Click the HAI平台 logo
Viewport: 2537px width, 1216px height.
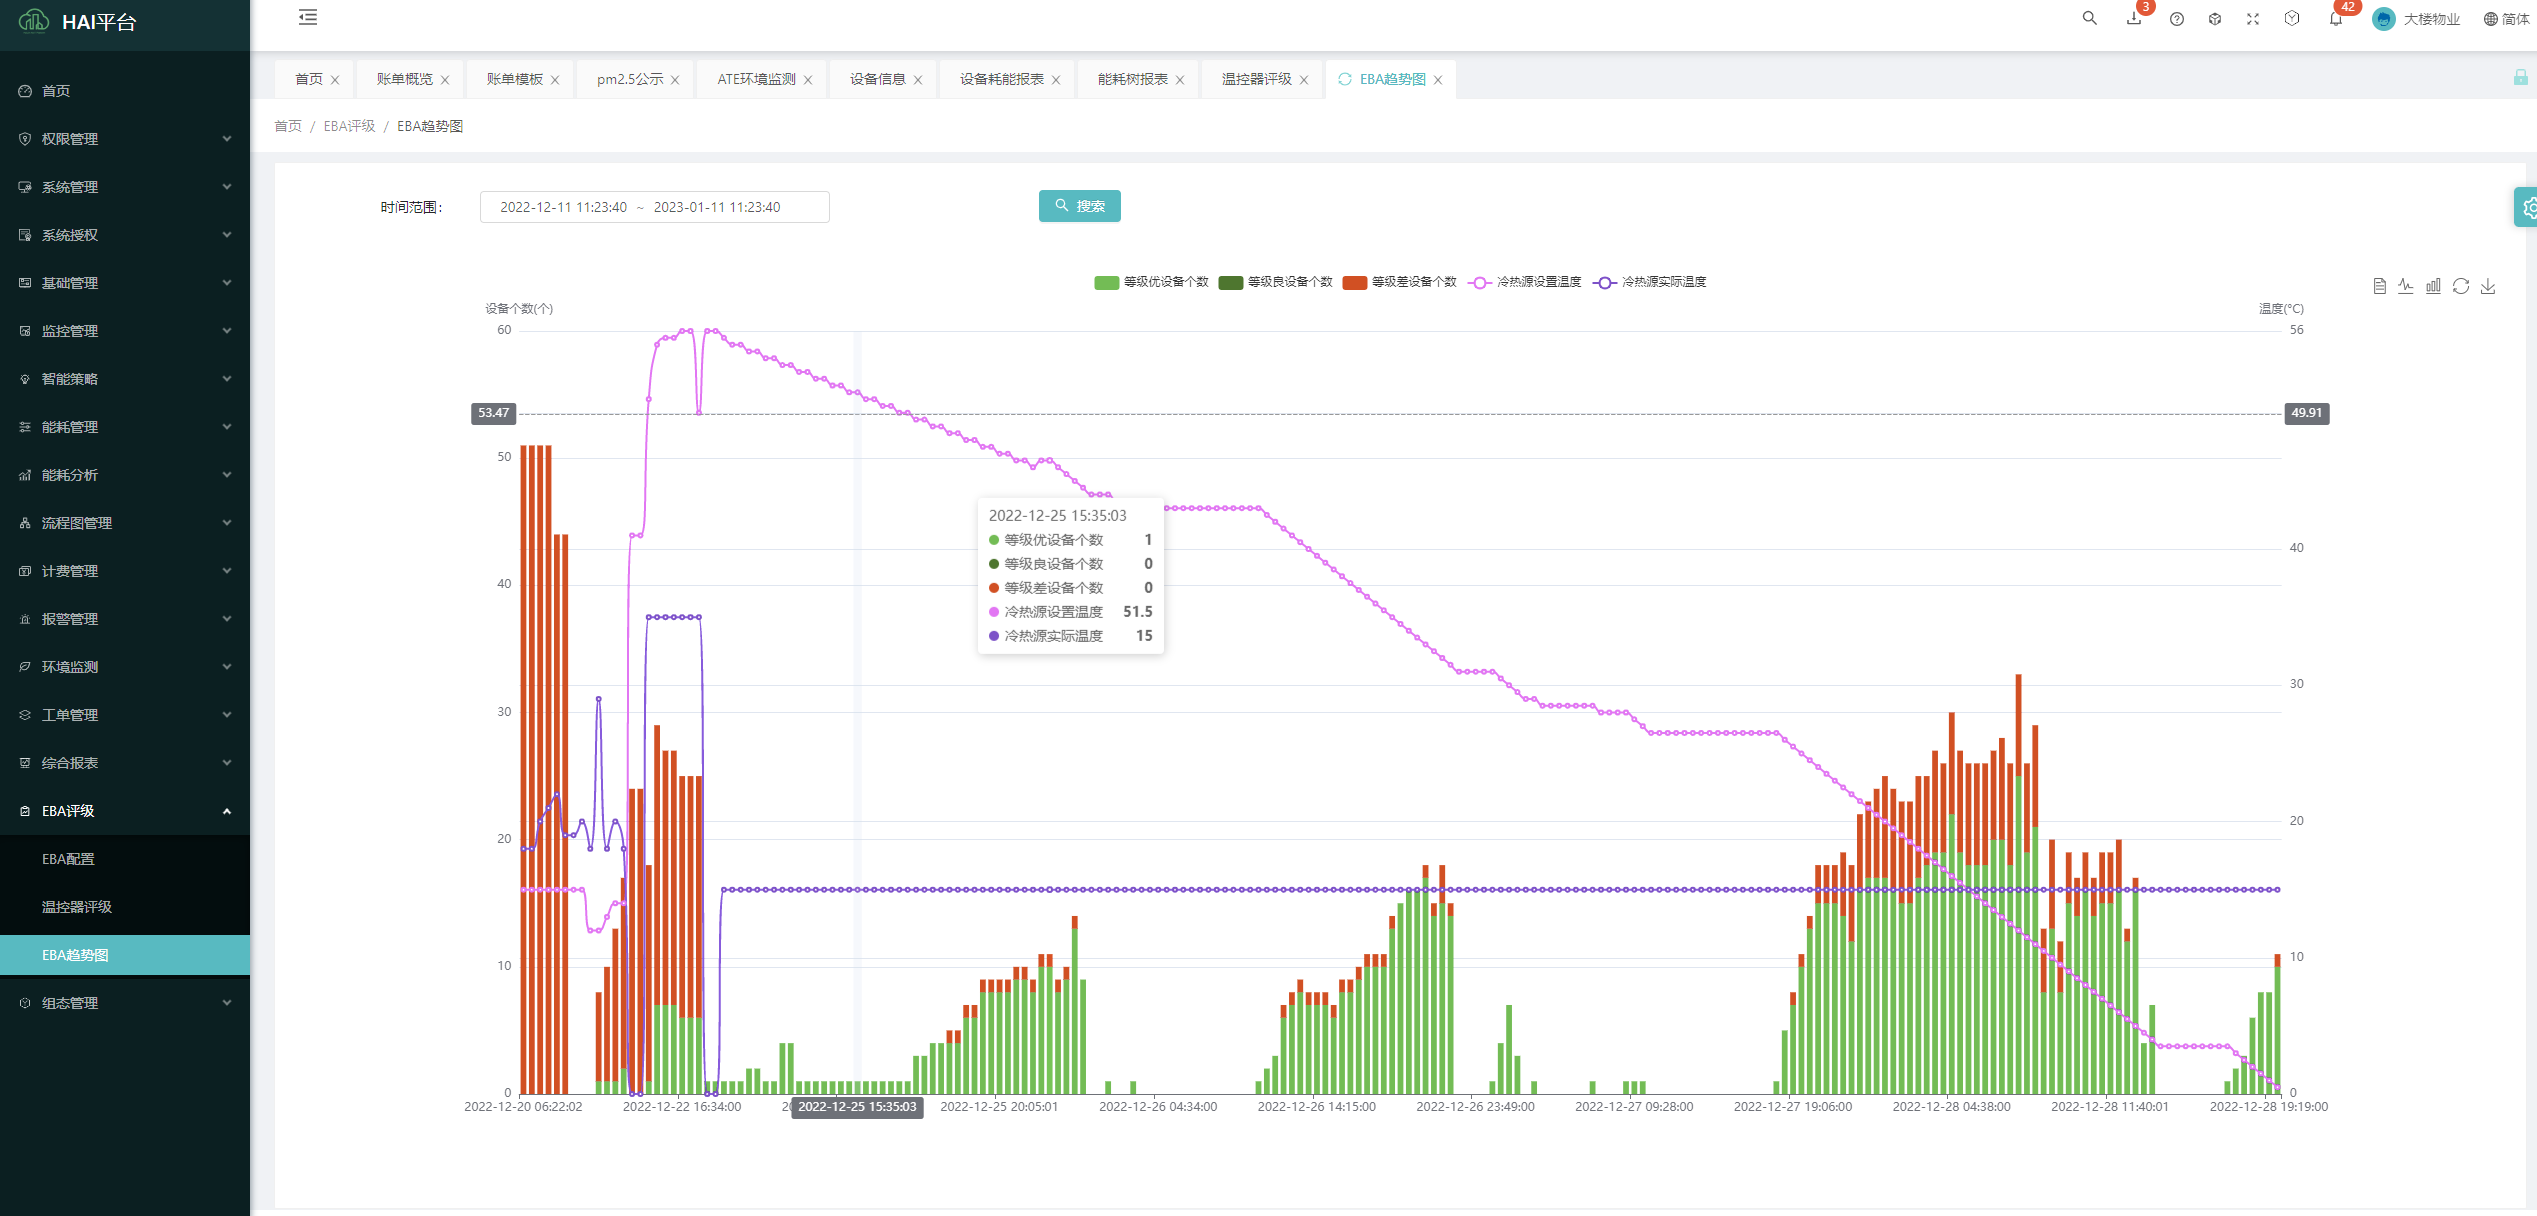[77, 21]
